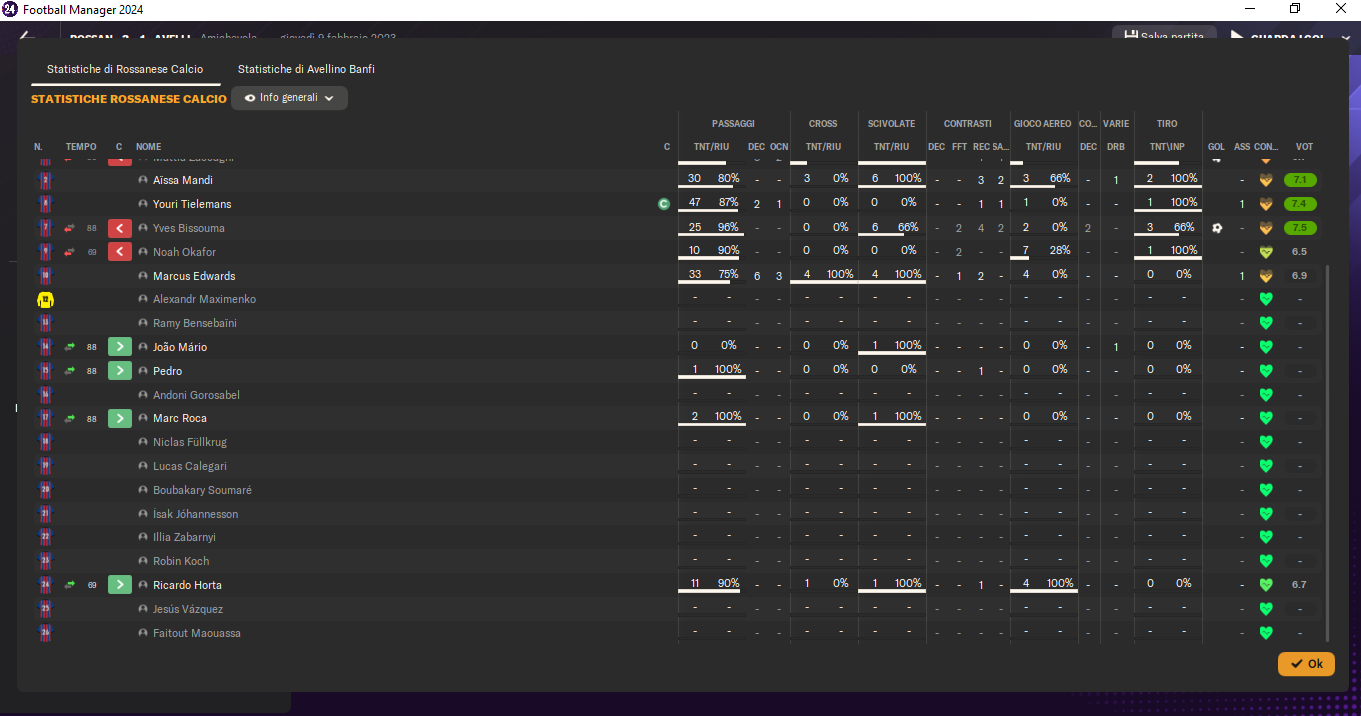
Task: Click red swap arrows in Yves Bissouma row
Action: (x=70, y=228)
